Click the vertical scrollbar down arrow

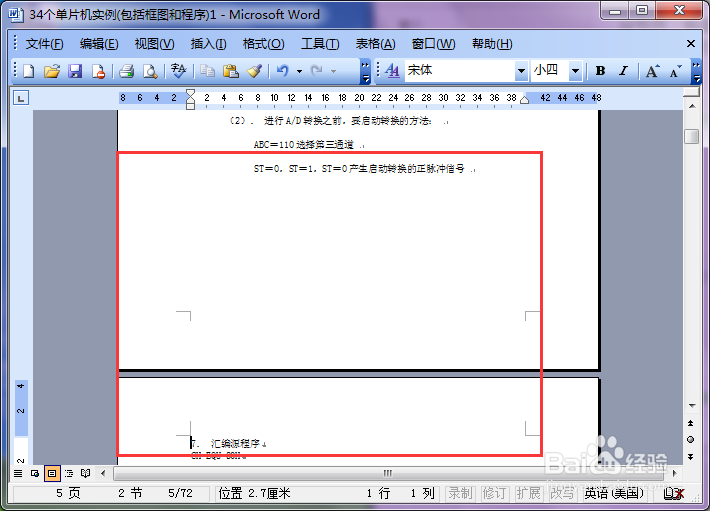click(x=691, y=406)
